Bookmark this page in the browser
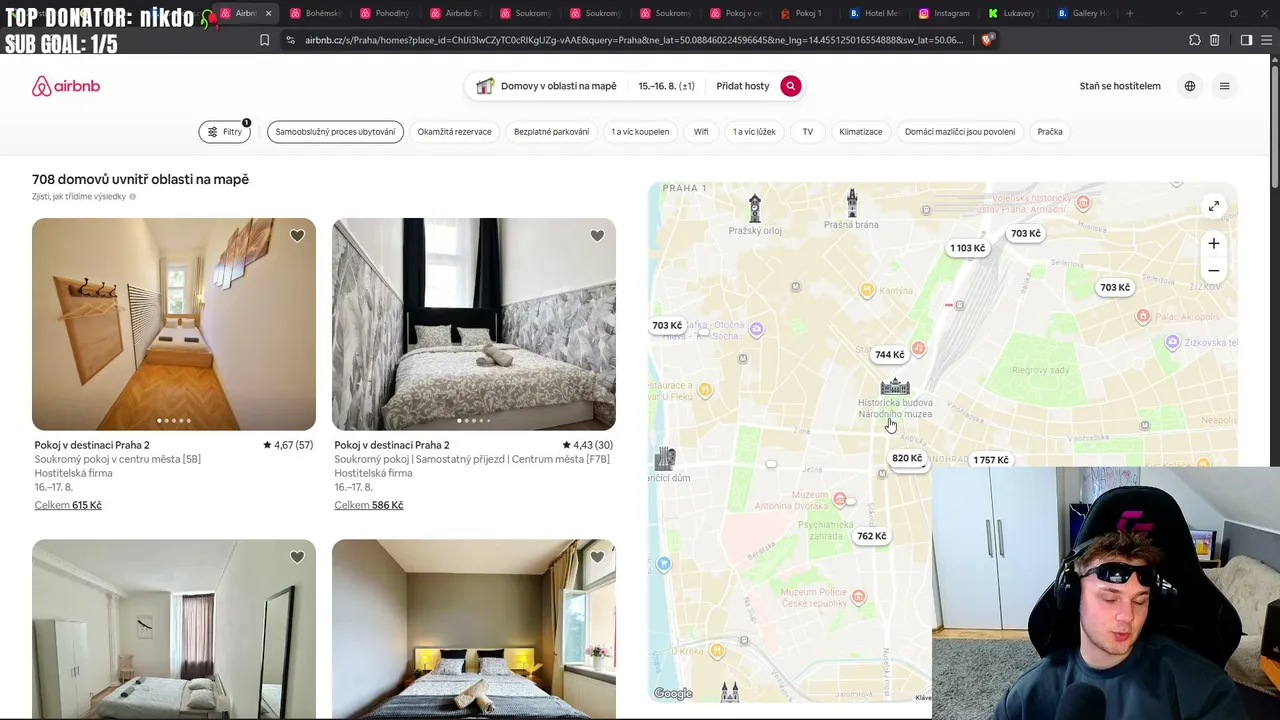Image resolution: width=1280 pixels, height=720 pixels. (x=264, y=40)
